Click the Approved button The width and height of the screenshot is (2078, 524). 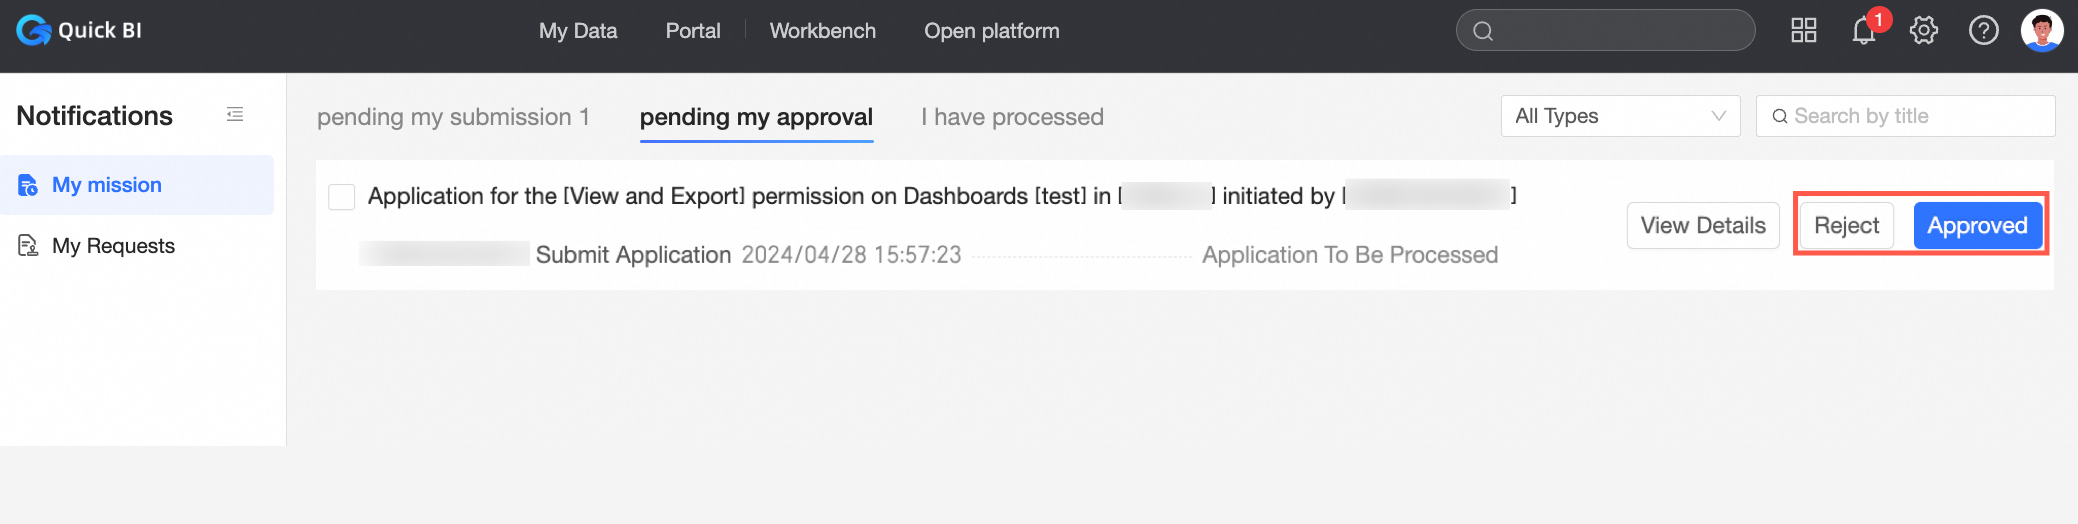1977,226
